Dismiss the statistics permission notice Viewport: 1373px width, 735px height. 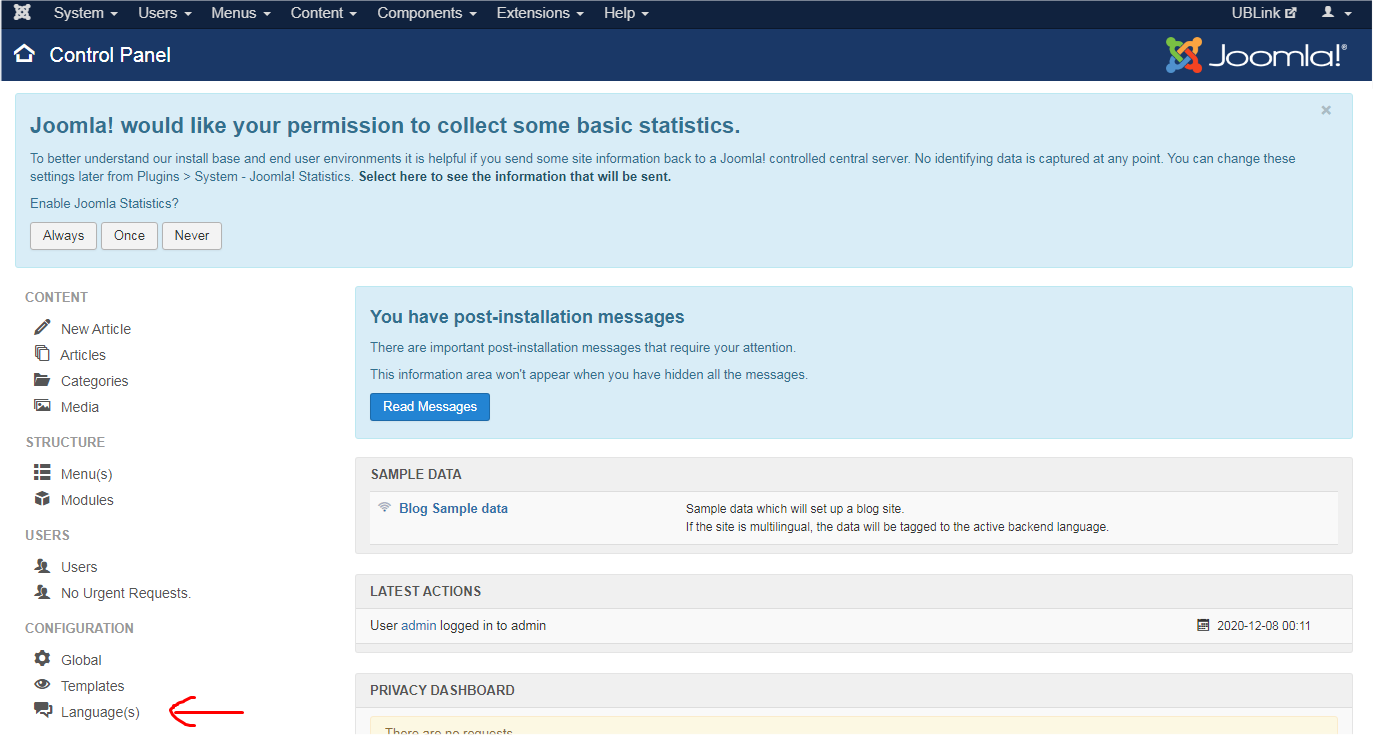click(1326, 110)
